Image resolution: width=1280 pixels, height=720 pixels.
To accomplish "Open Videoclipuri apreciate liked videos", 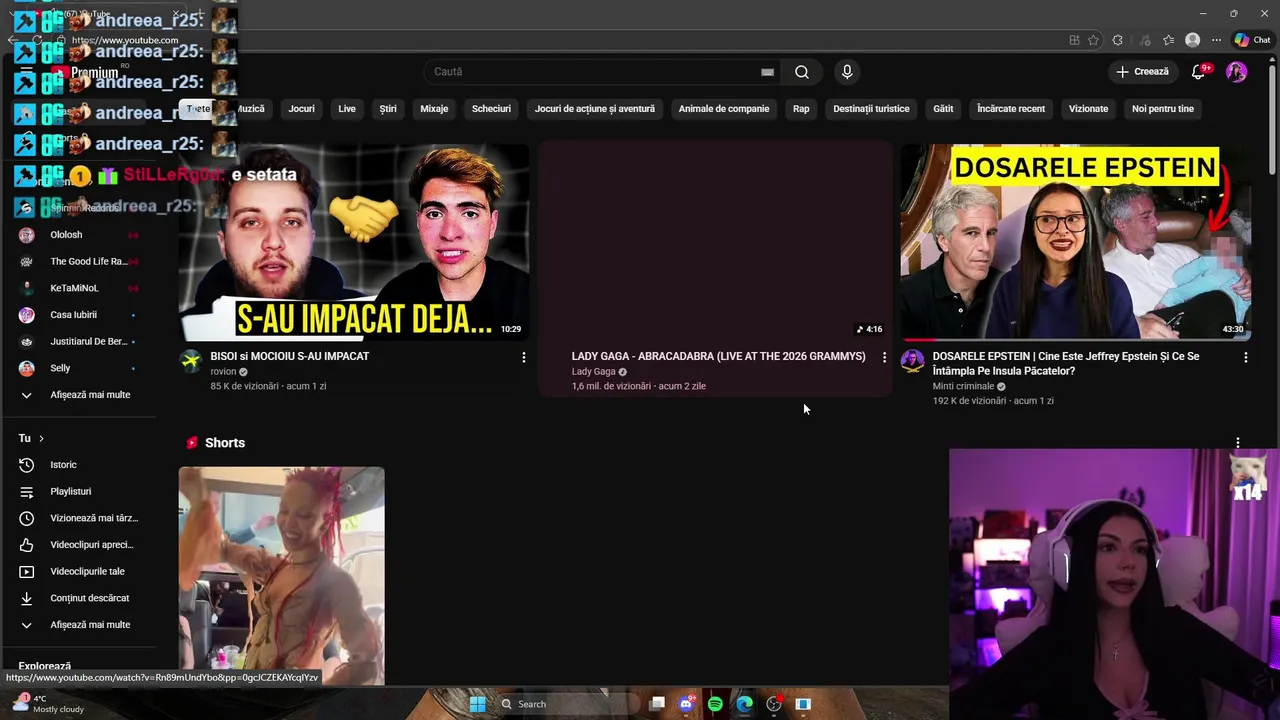I will (77, 545).
